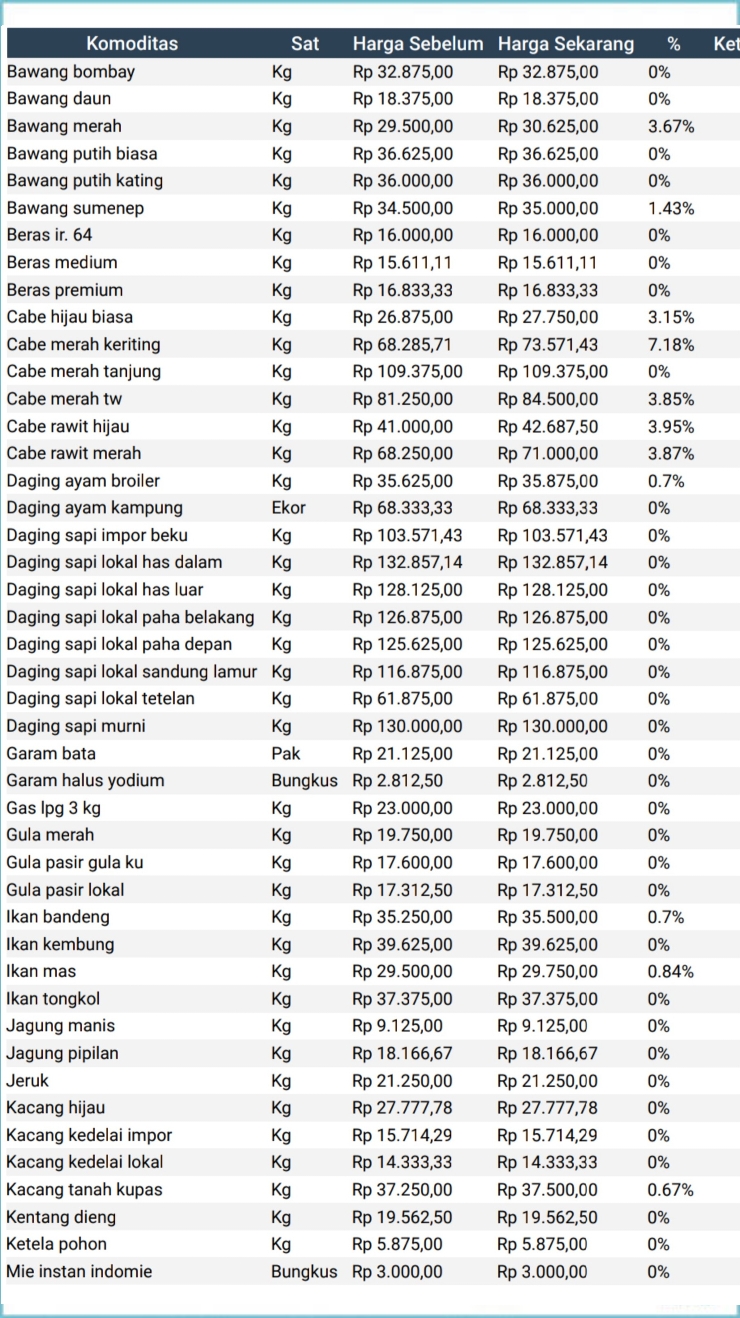Image resolution: width=740 pixels, height=1318 pixels.
Task: Select the Garam halus yodium row name
Action: point(85,781)
